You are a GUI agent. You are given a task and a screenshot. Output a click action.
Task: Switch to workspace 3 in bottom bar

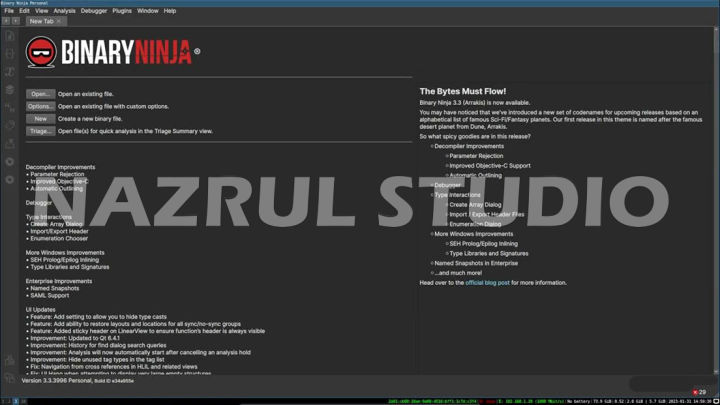[16, 401]
